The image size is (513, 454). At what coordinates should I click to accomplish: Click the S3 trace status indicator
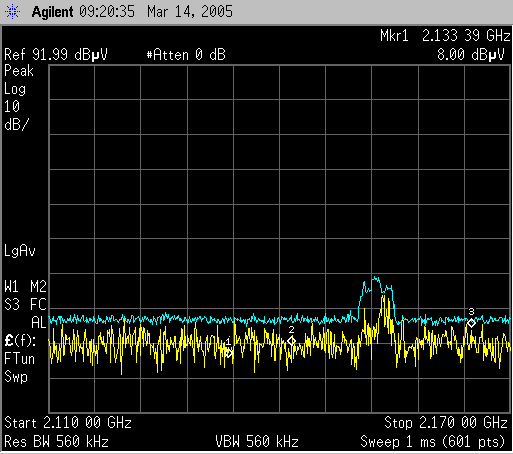coord(12,304)
